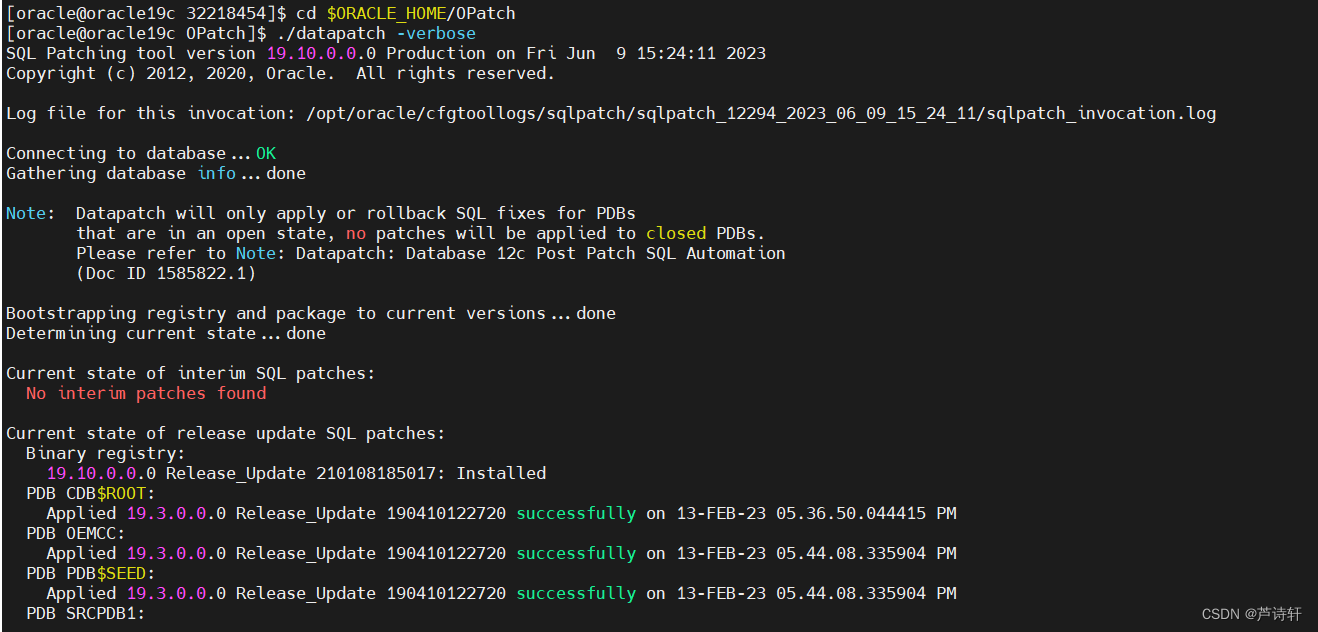
Task: Click the word closed in the Note text
Action: point(675,232)
